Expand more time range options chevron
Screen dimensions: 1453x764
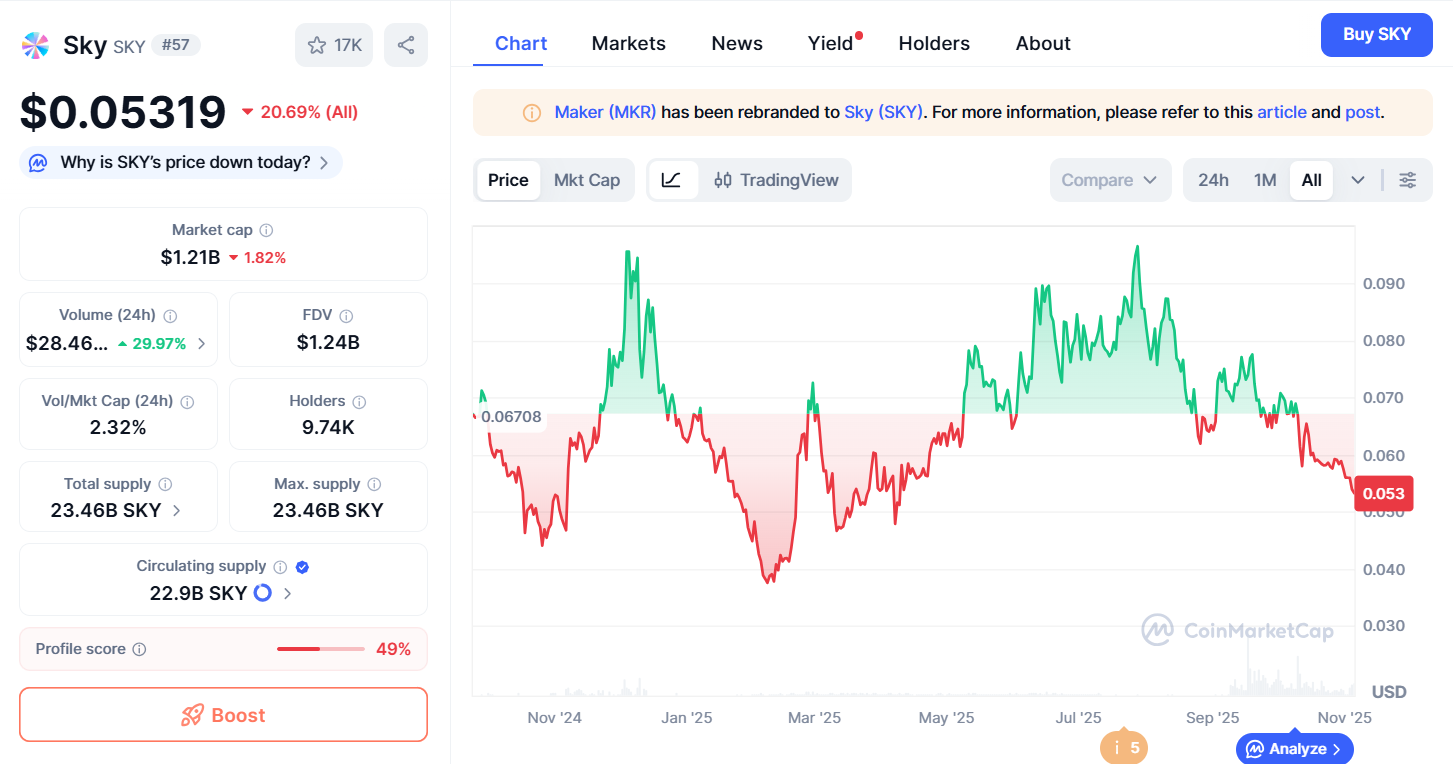click(1357, 180)
